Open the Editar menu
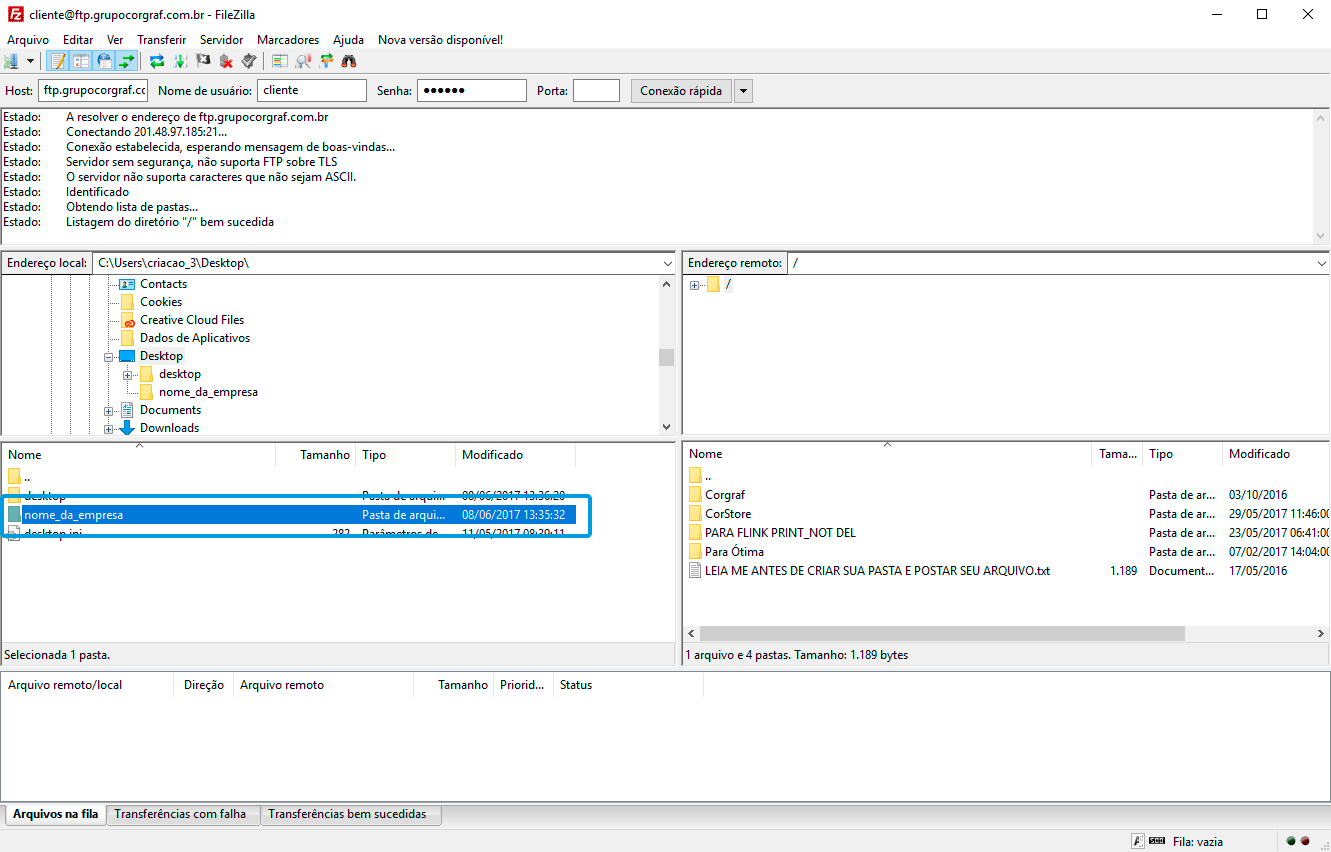The image size is (1331, 852). coord(78,40)
